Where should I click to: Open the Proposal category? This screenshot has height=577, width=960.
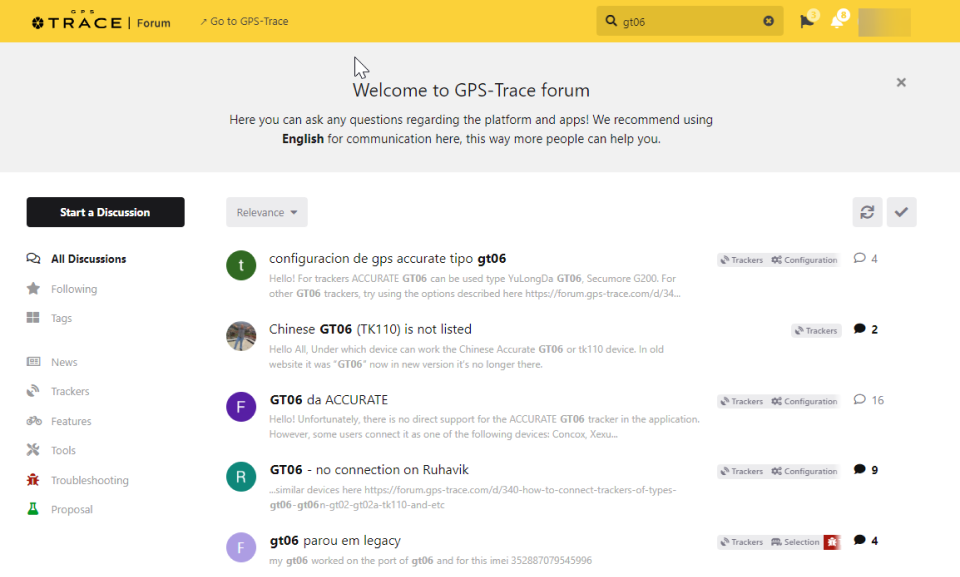72,510
